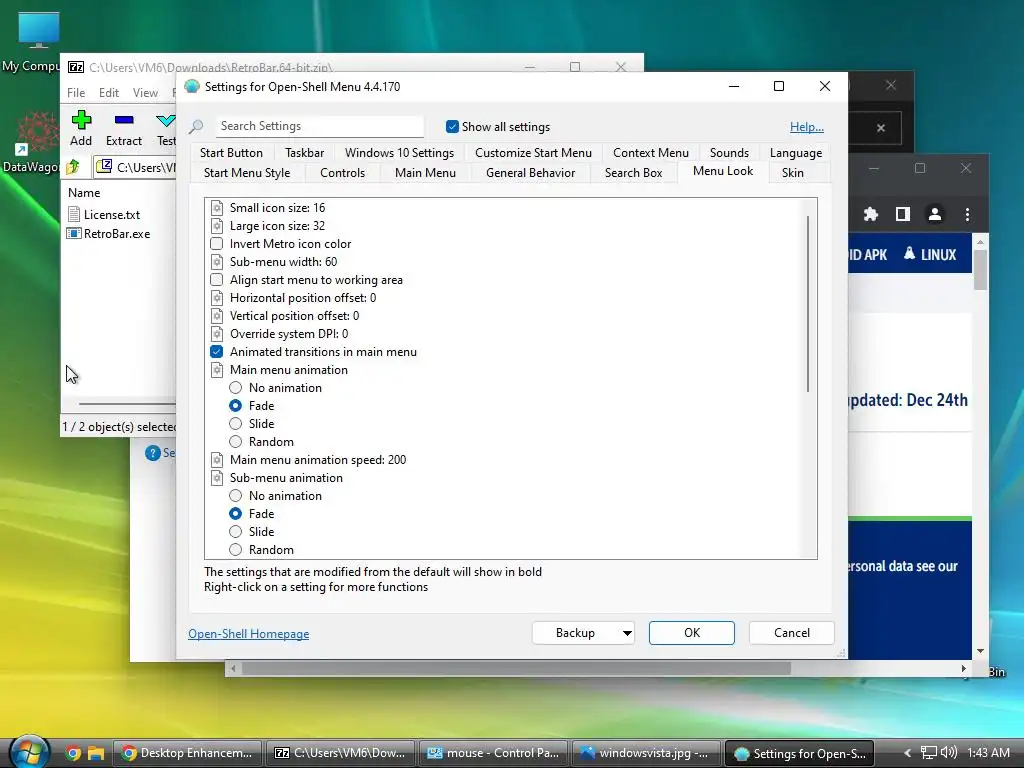Image resolution: width=1024 pixels, height=768 pixels.
Task: Disable Animated transitions in main menu
Action: click(x=217, y=351)
